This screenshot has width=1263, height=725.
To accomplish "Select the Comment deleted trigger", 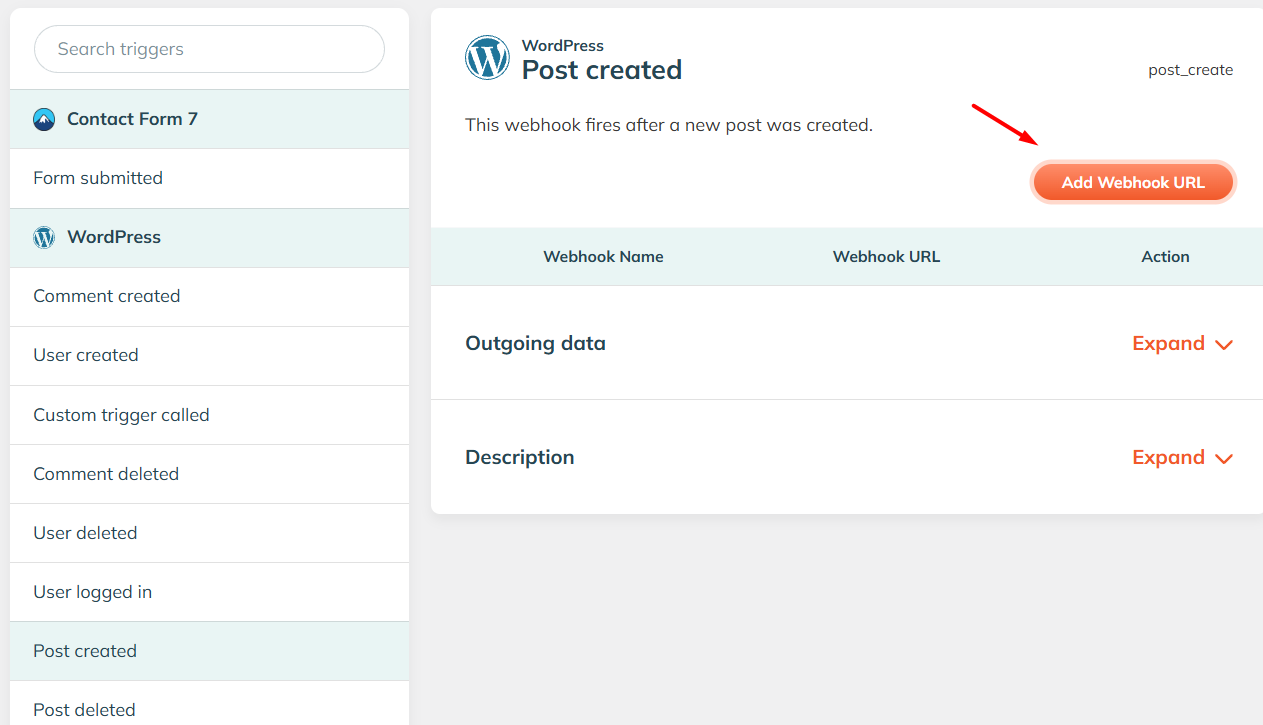I will point(106,473).
